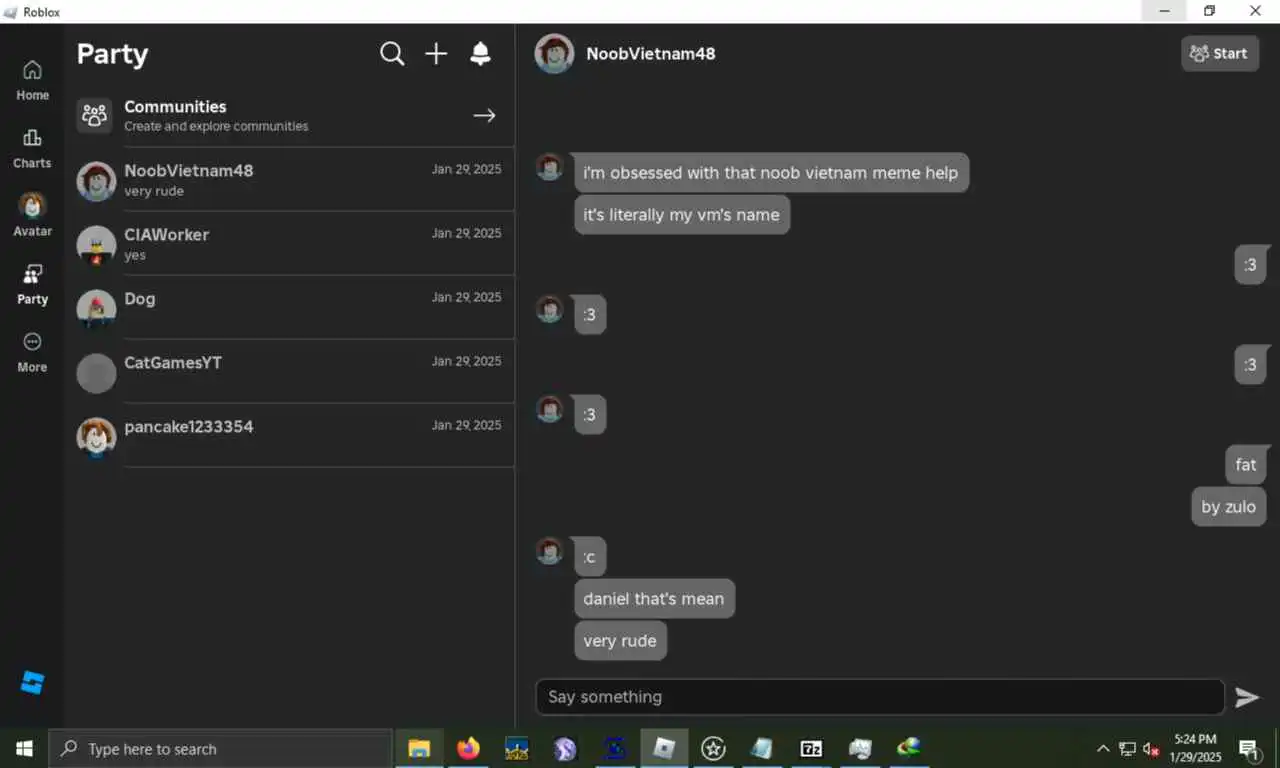Click CIAWorker's avatar thumbnail
Screen dimensions: 1280x768
(97, 245)
